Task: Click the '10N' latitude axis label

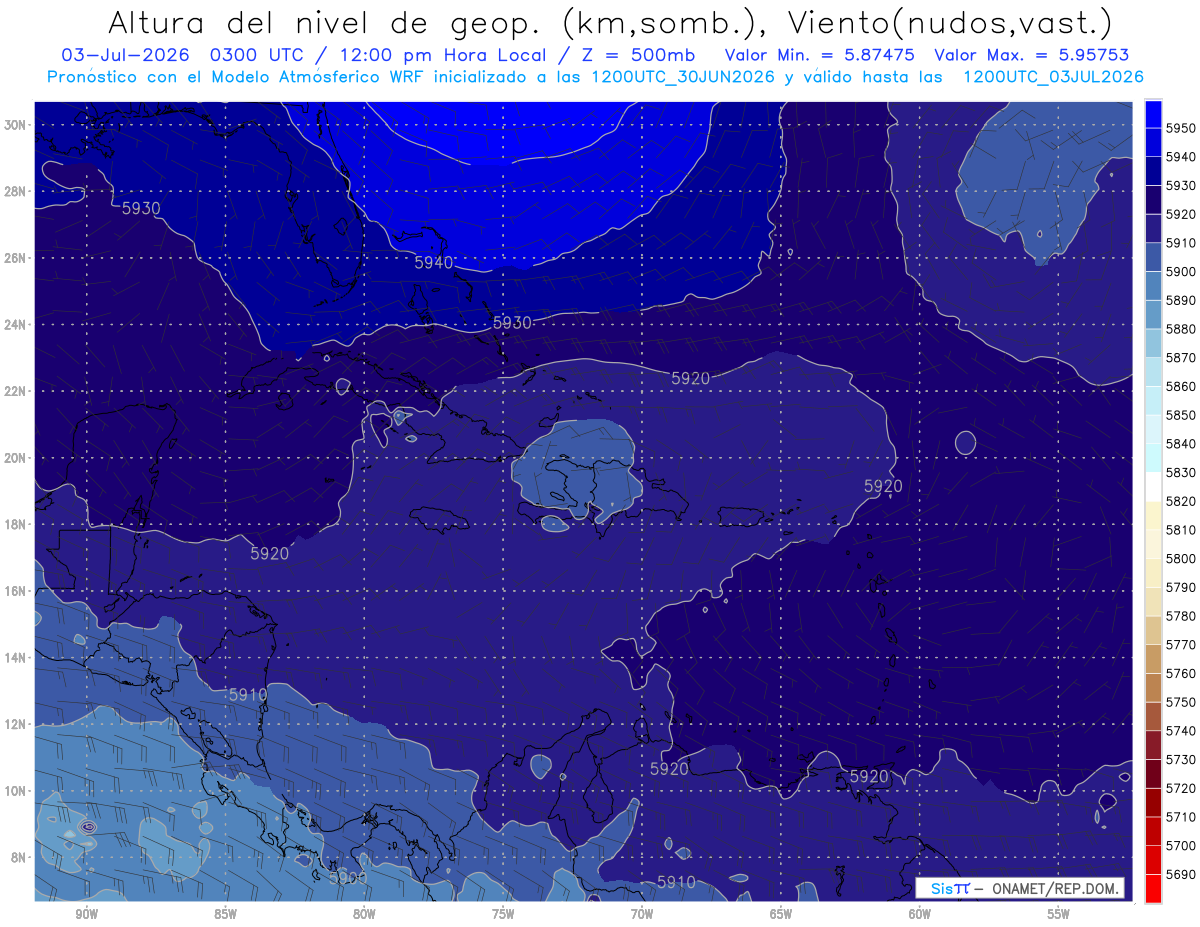Action: tap(15, 791)
